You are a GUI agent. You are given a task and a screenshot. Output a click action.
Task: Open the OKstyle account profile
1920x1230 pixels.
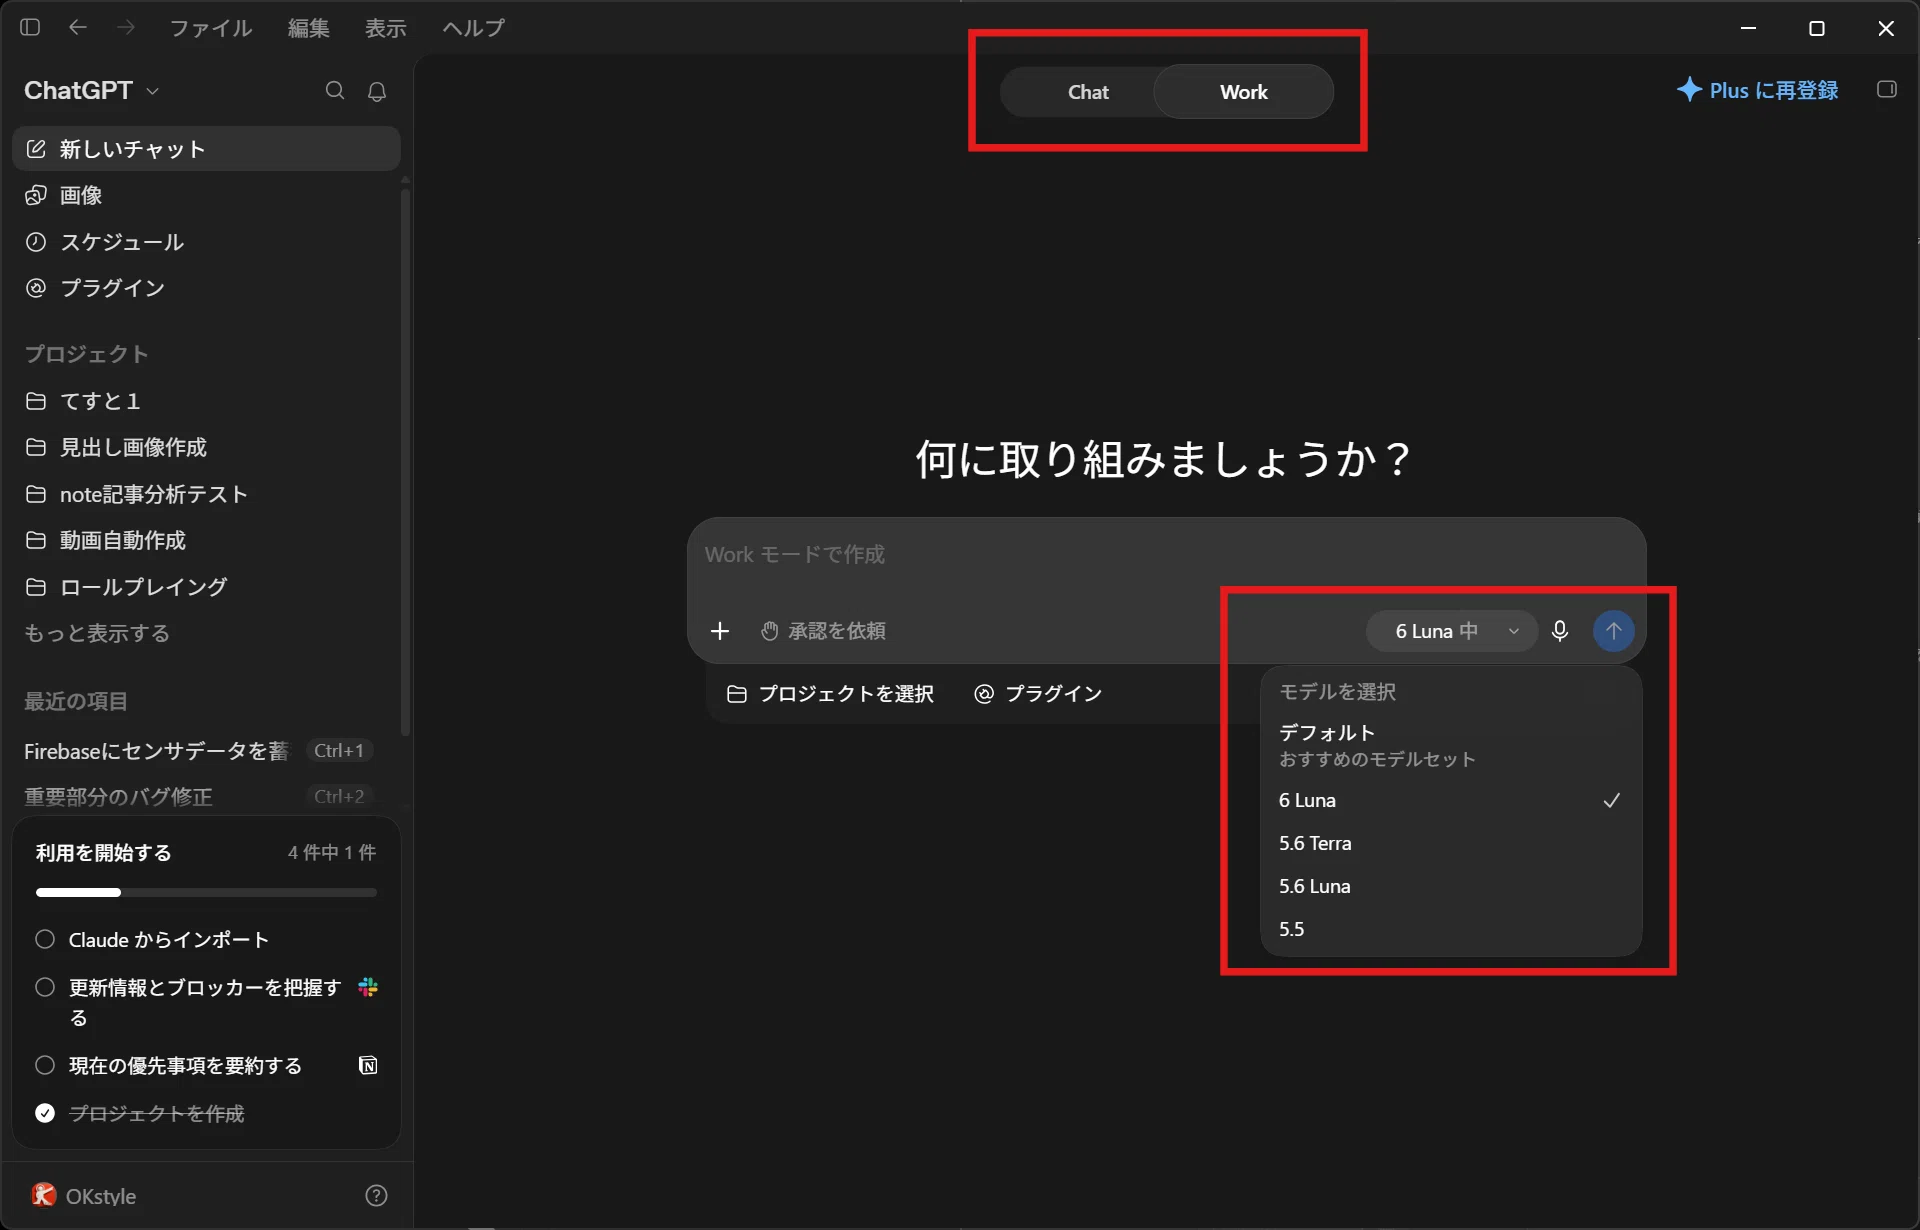[85, 1195]
